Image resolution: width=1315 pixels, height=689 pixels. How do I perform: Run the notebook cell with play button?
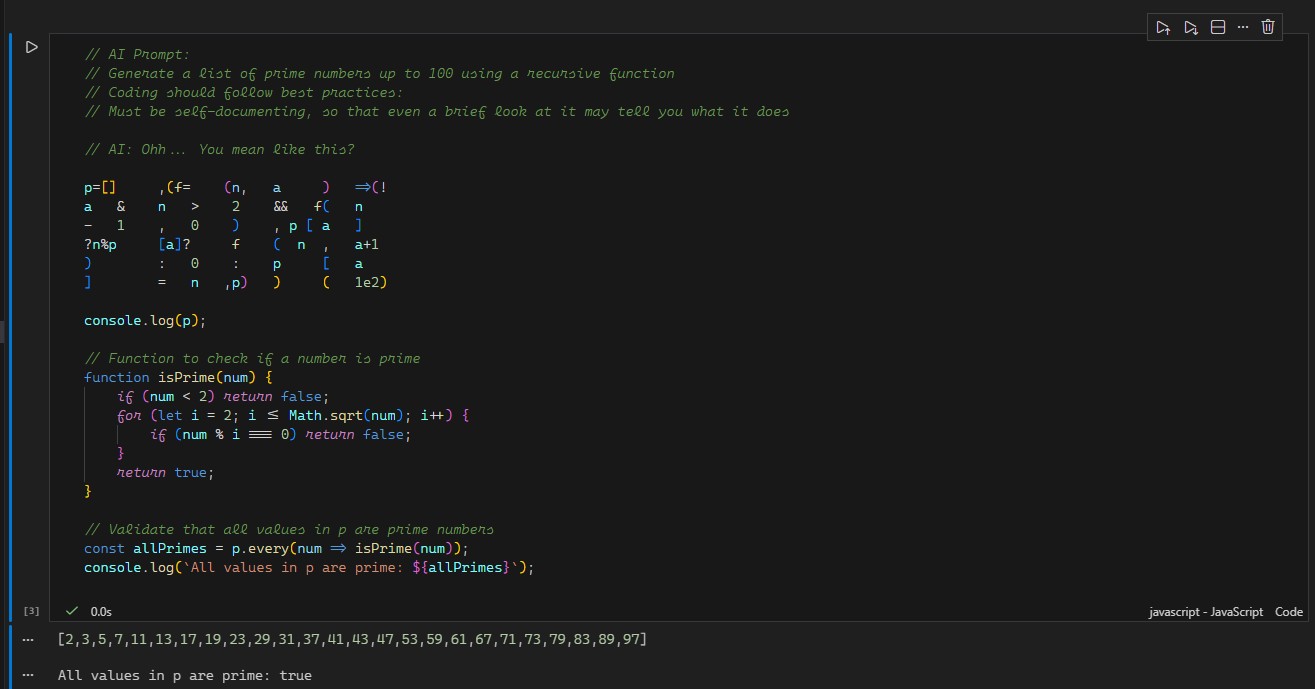(31, 46)
